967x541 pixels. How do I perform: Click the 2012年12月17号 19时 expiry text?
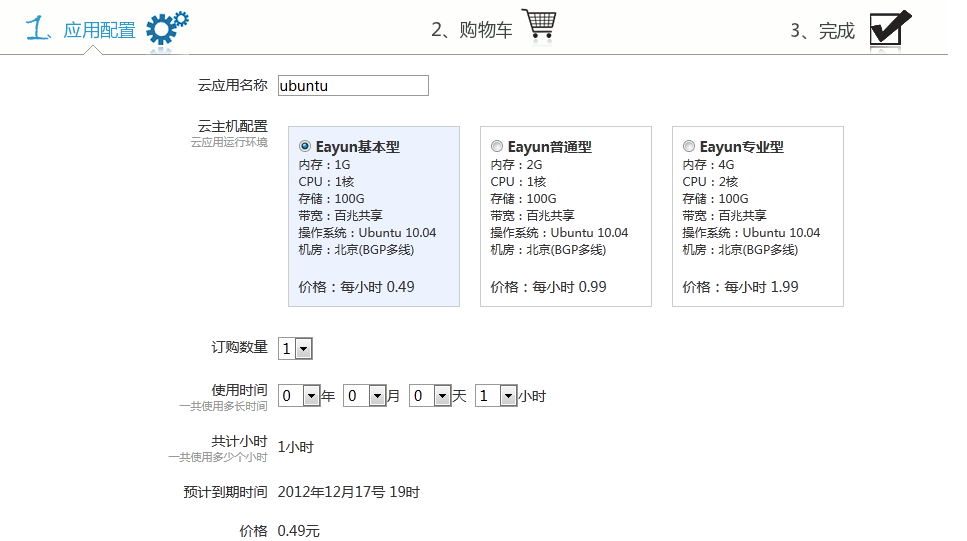348,492
